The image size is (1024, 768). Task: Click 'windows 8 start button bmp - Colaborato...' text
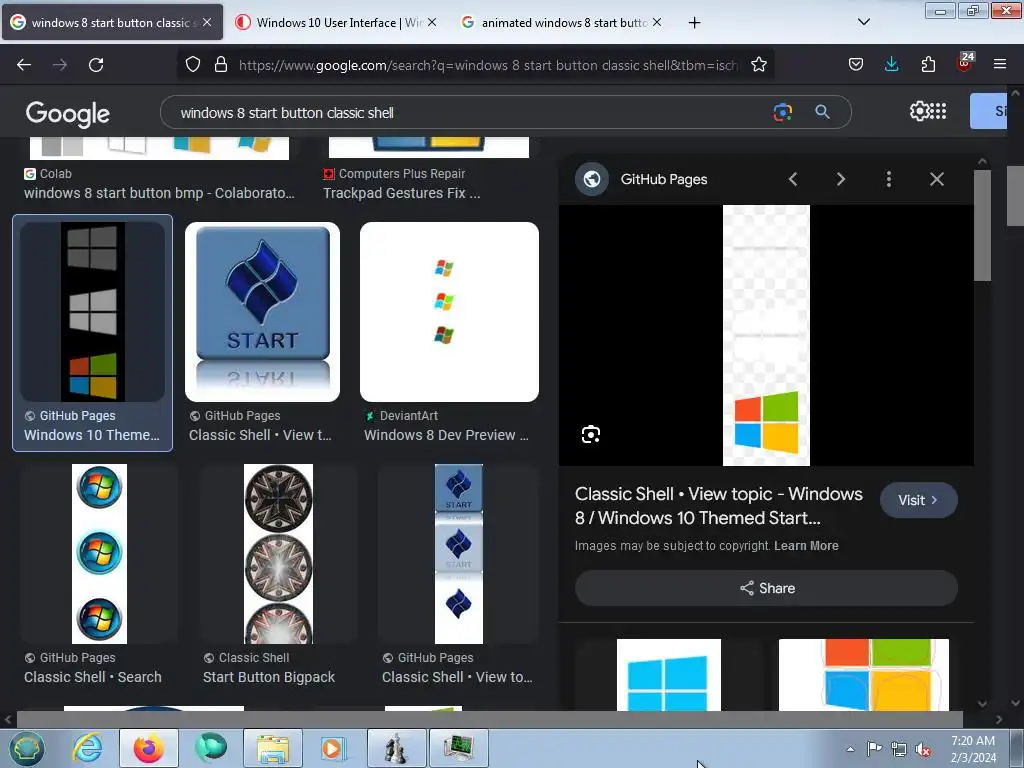(159, 193)
